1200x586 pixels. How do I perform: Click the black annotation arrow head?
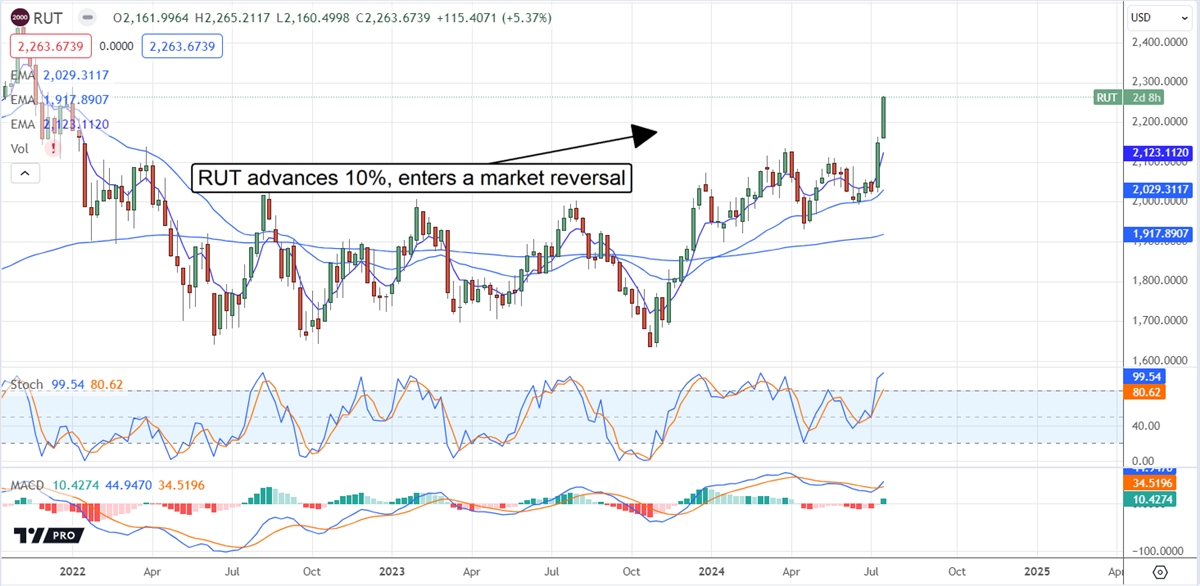pyautogui.click(x=645, y=133)
